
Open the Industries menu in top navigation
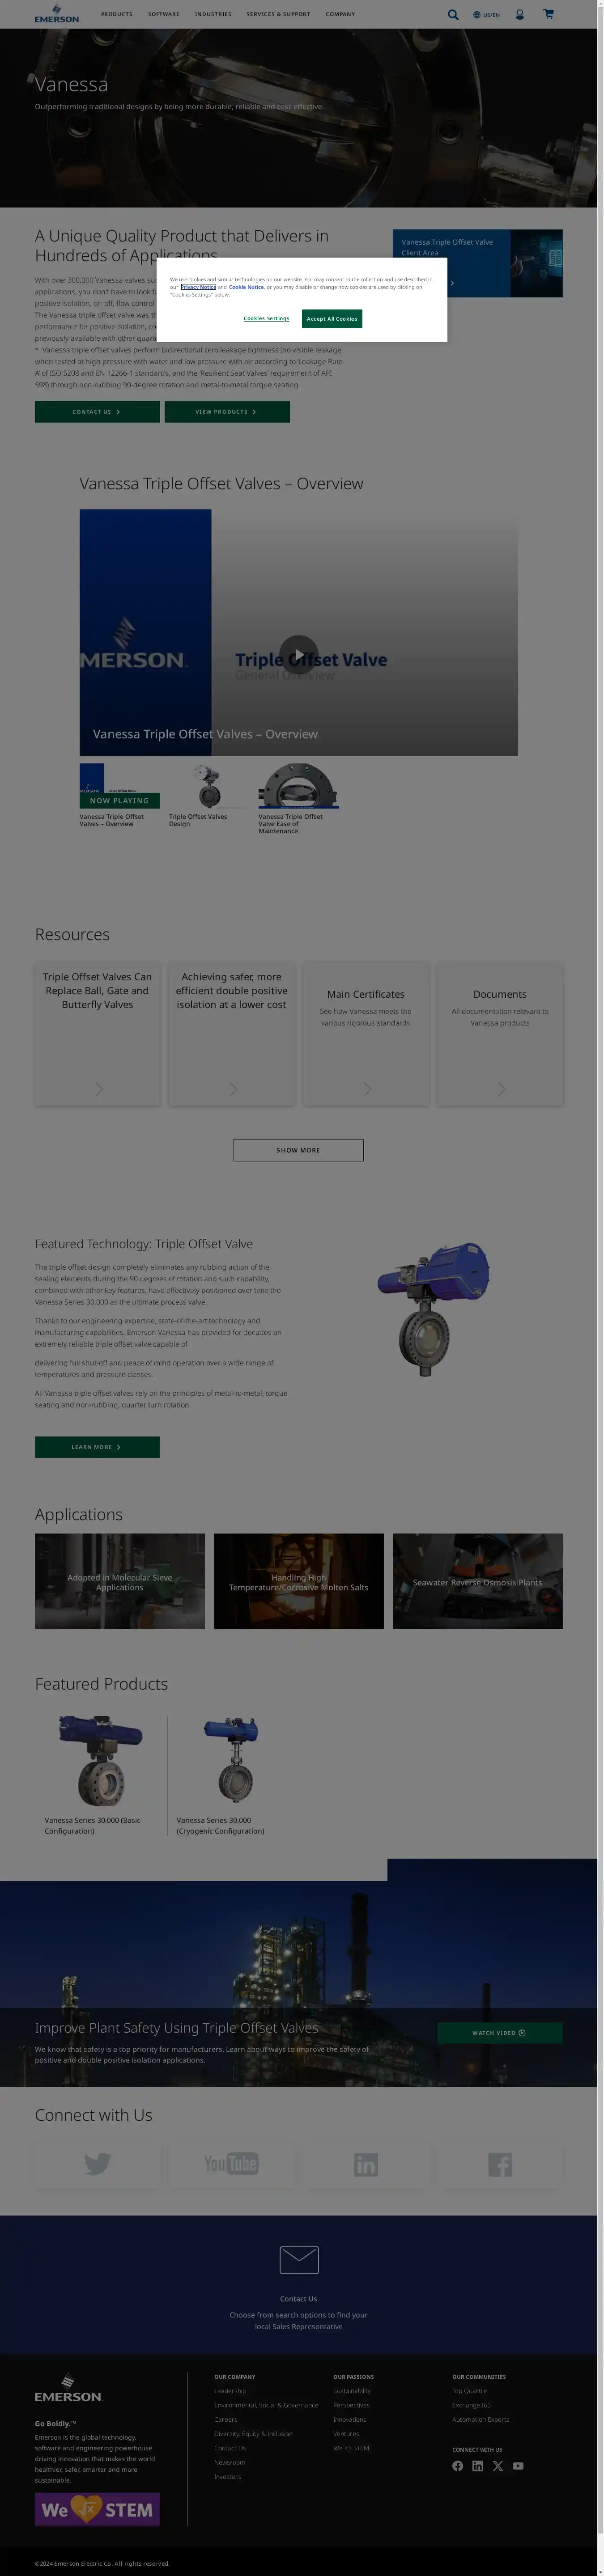click(213, 14)
